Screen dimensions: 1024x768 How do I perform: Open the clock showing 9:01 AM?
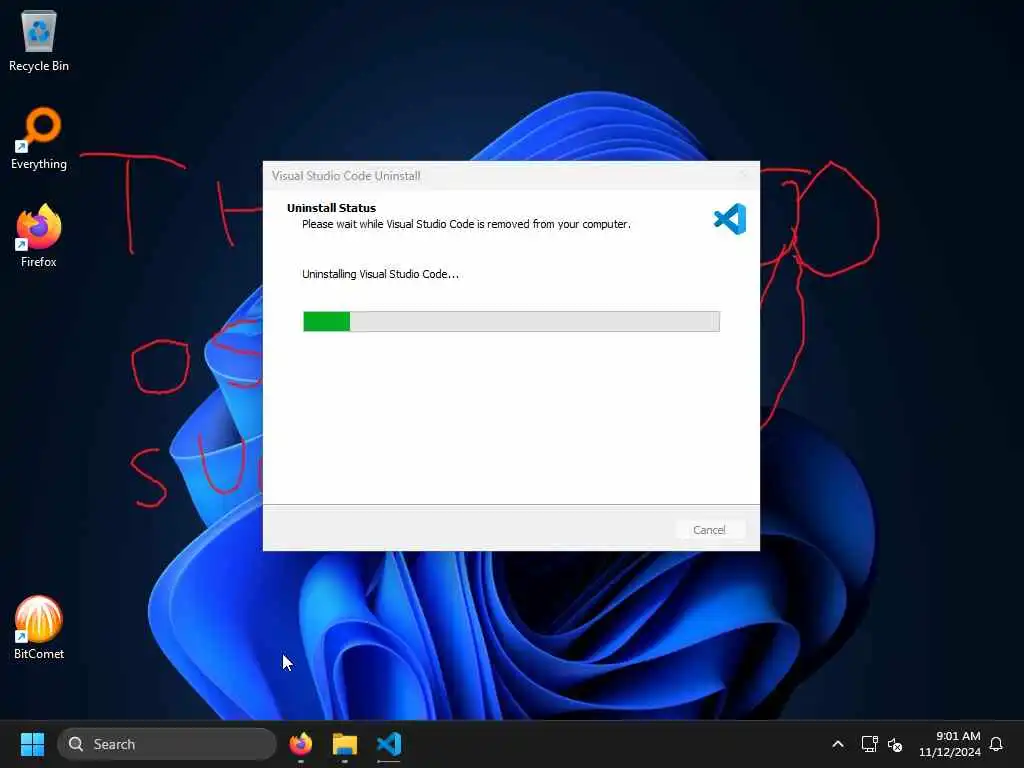pos(950,744)
